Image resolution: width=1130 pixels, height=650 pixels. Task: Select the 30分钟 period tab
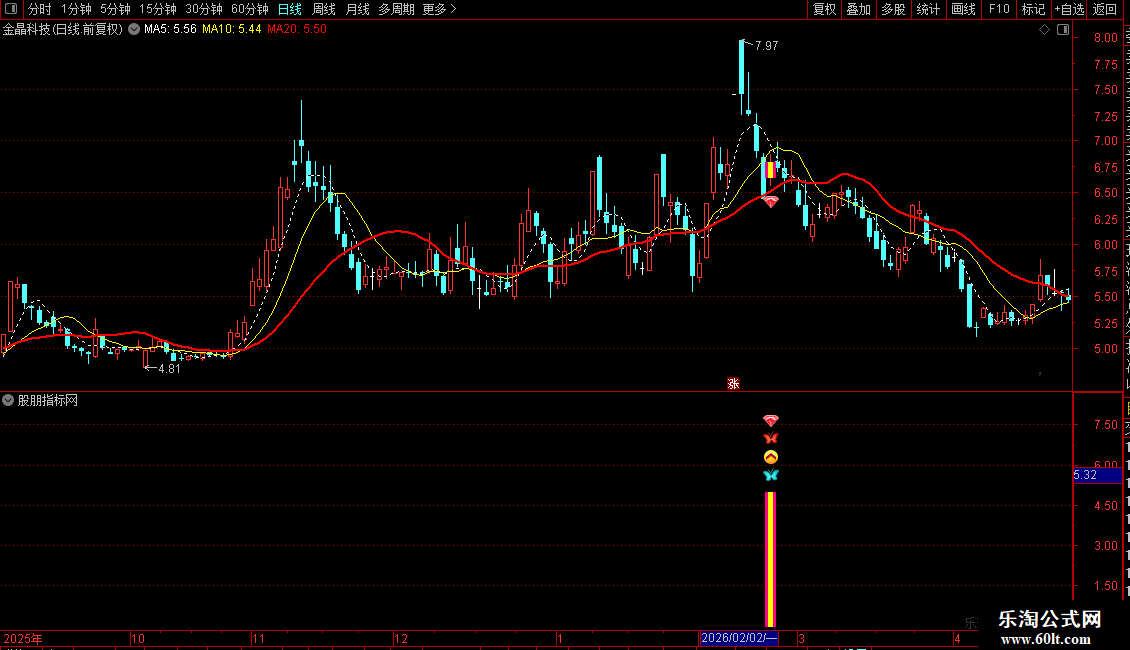(204, 9)
